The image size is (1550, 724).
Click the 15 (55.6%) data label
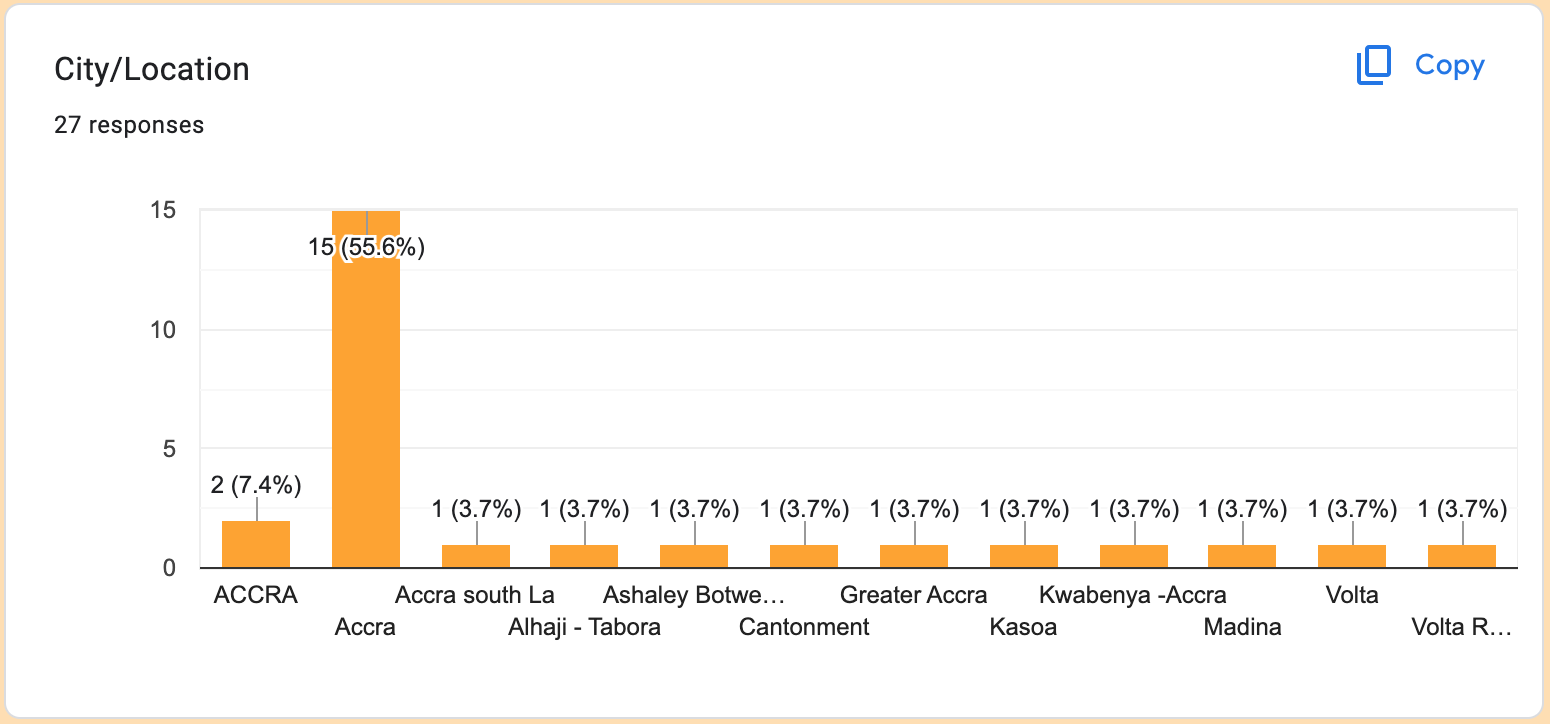click(x=367, y=247)
